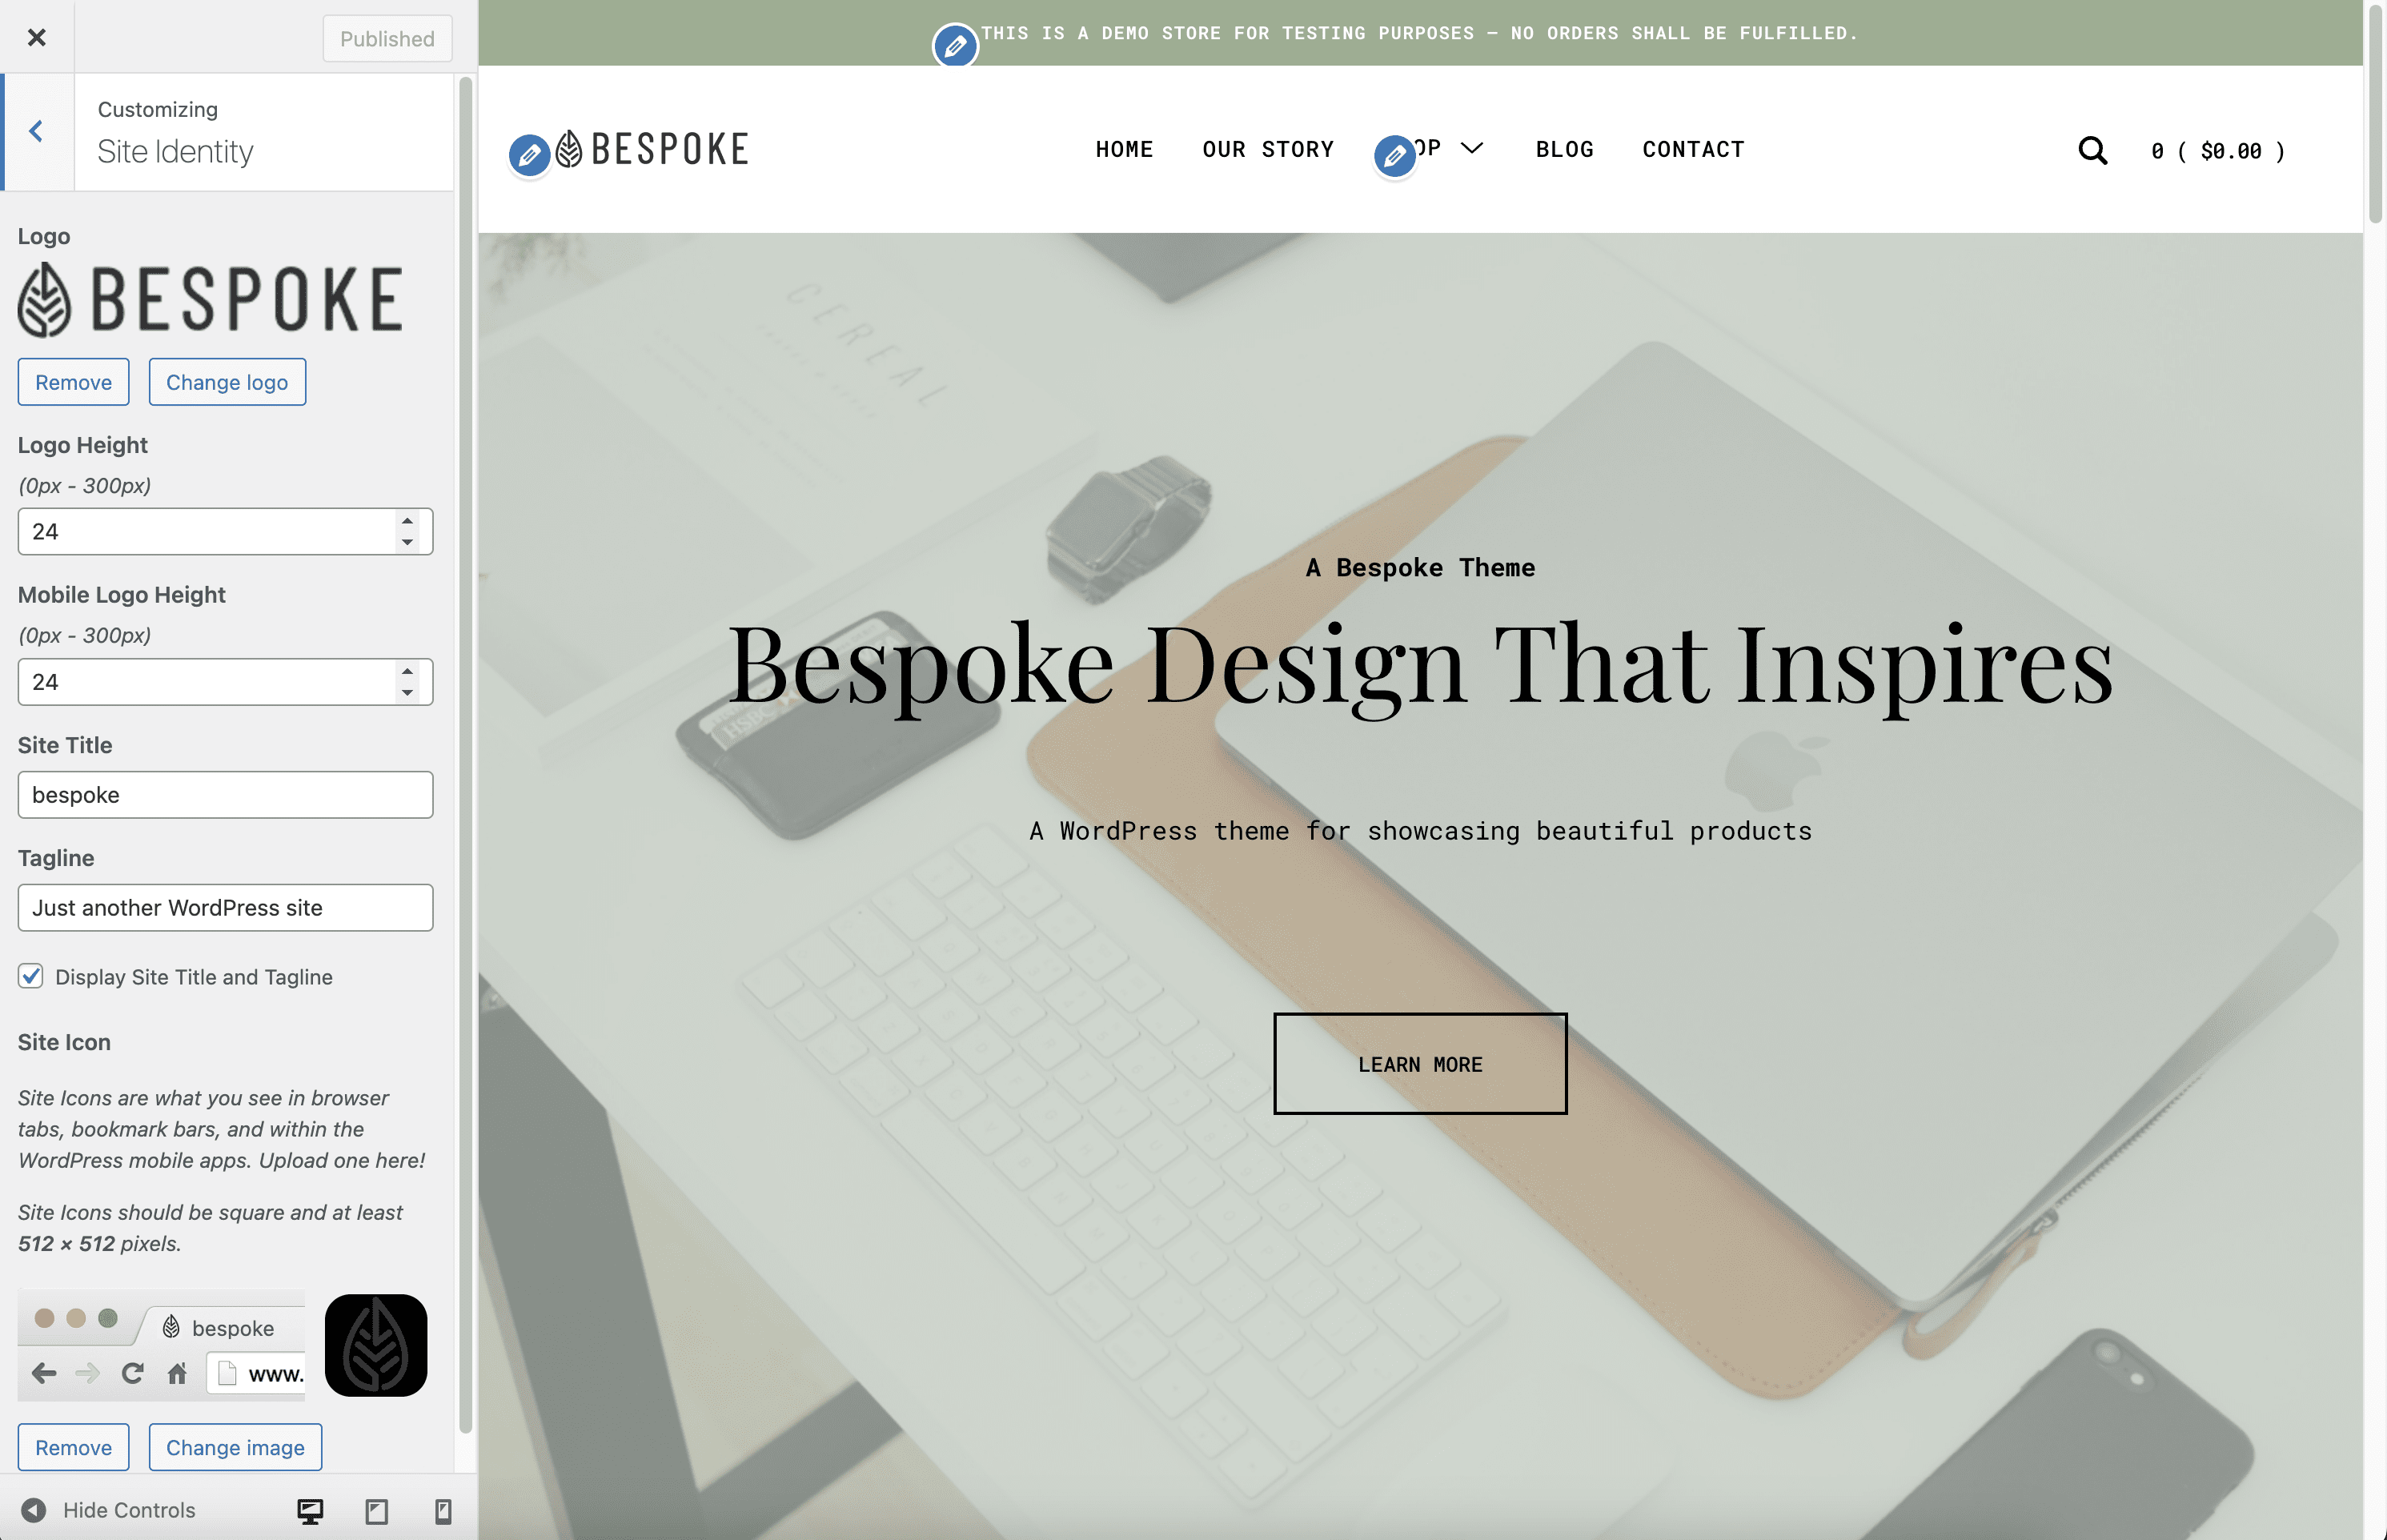Hide the customizer controls
Viewport: 2387px width, 1540px height.
click(110, 1510)
